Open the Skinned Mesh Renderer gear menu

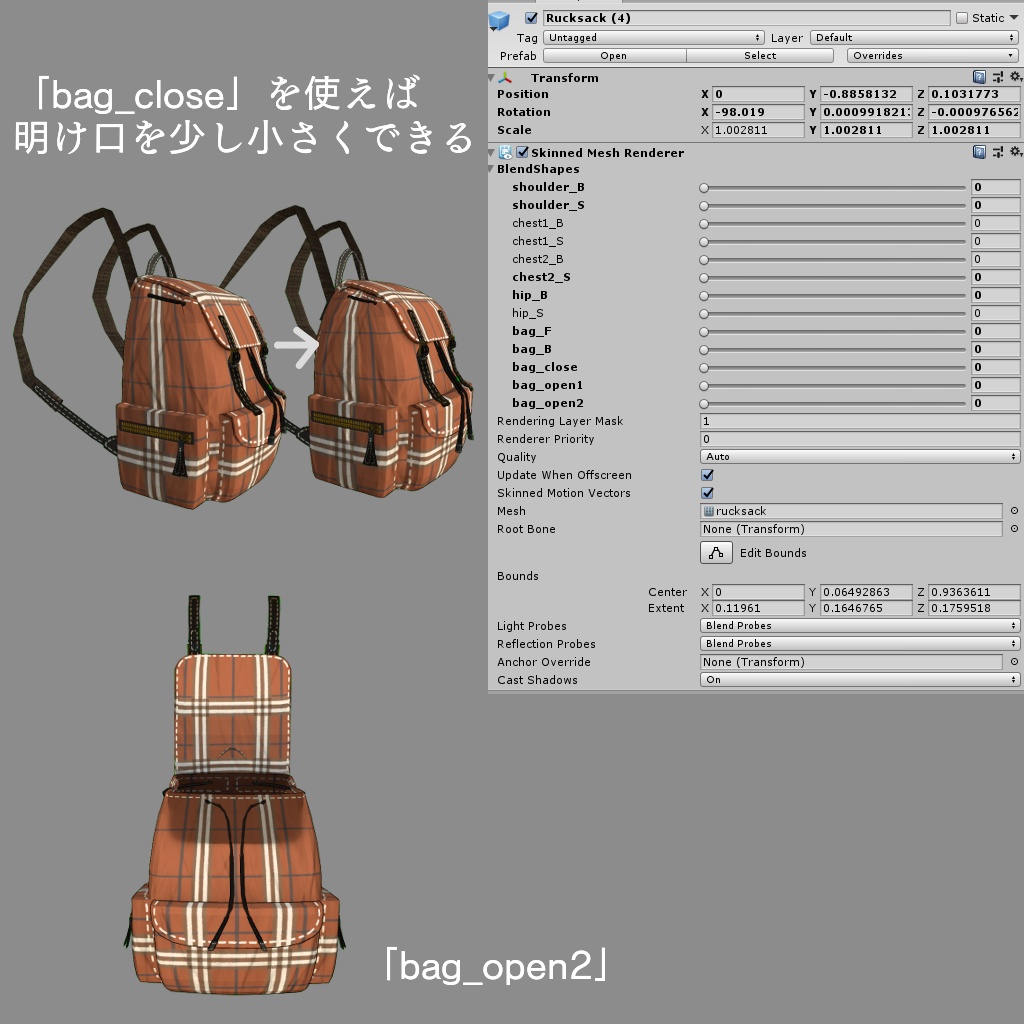tap(1016, 152)
